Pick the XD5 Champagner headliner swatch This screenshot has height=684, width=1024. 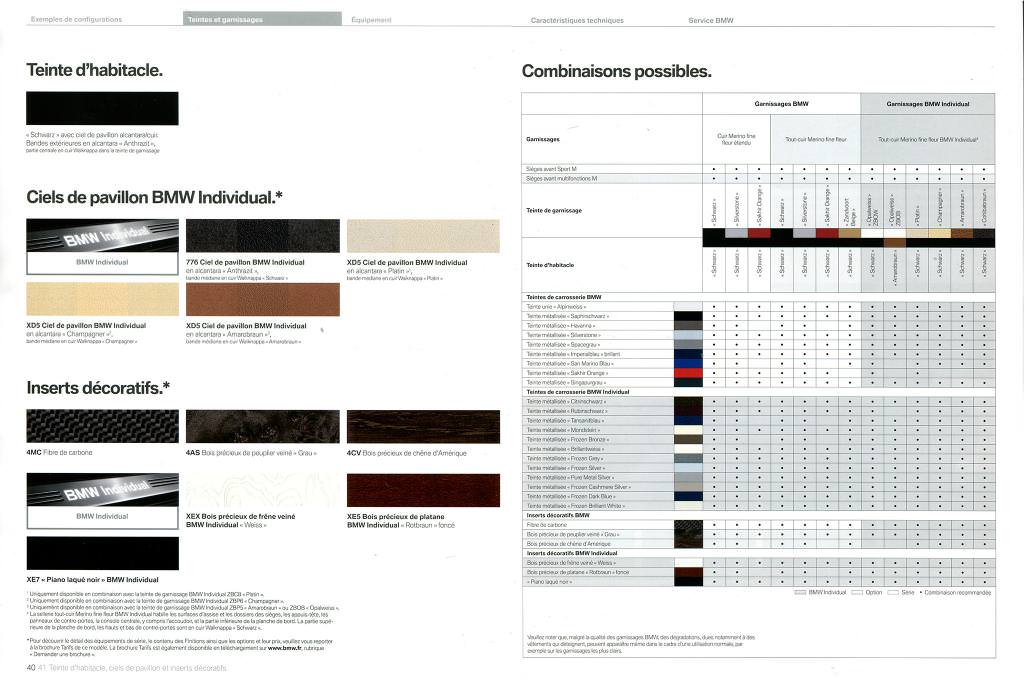click(102, 299)
